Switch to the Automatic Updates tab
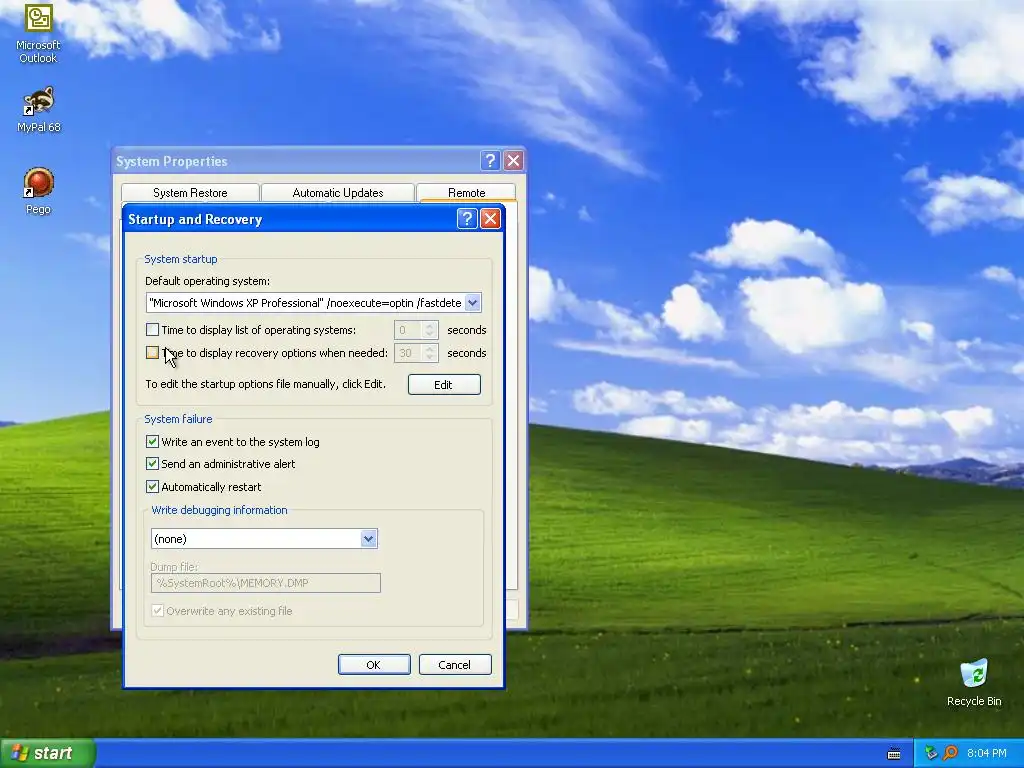 coord(338,193)
